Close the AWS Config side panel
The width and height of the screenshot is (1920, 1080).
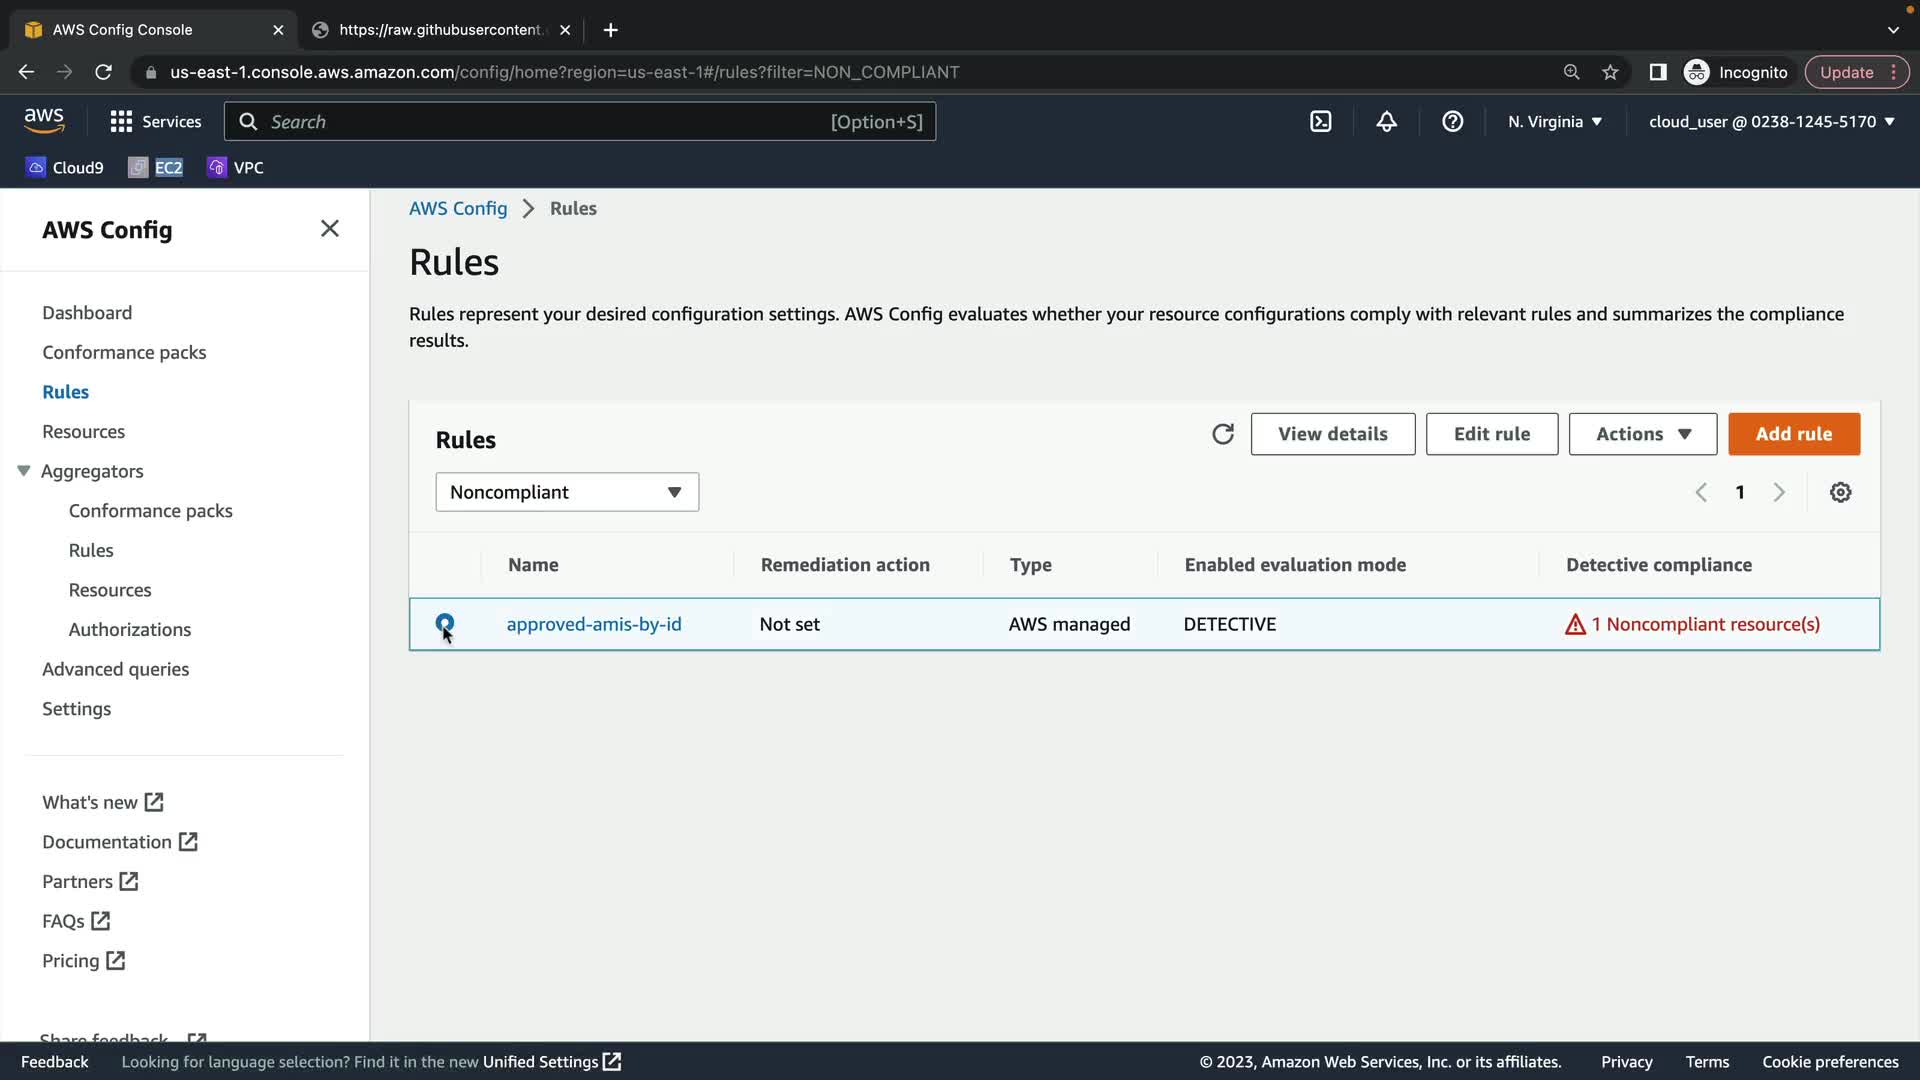pos(329,229)
